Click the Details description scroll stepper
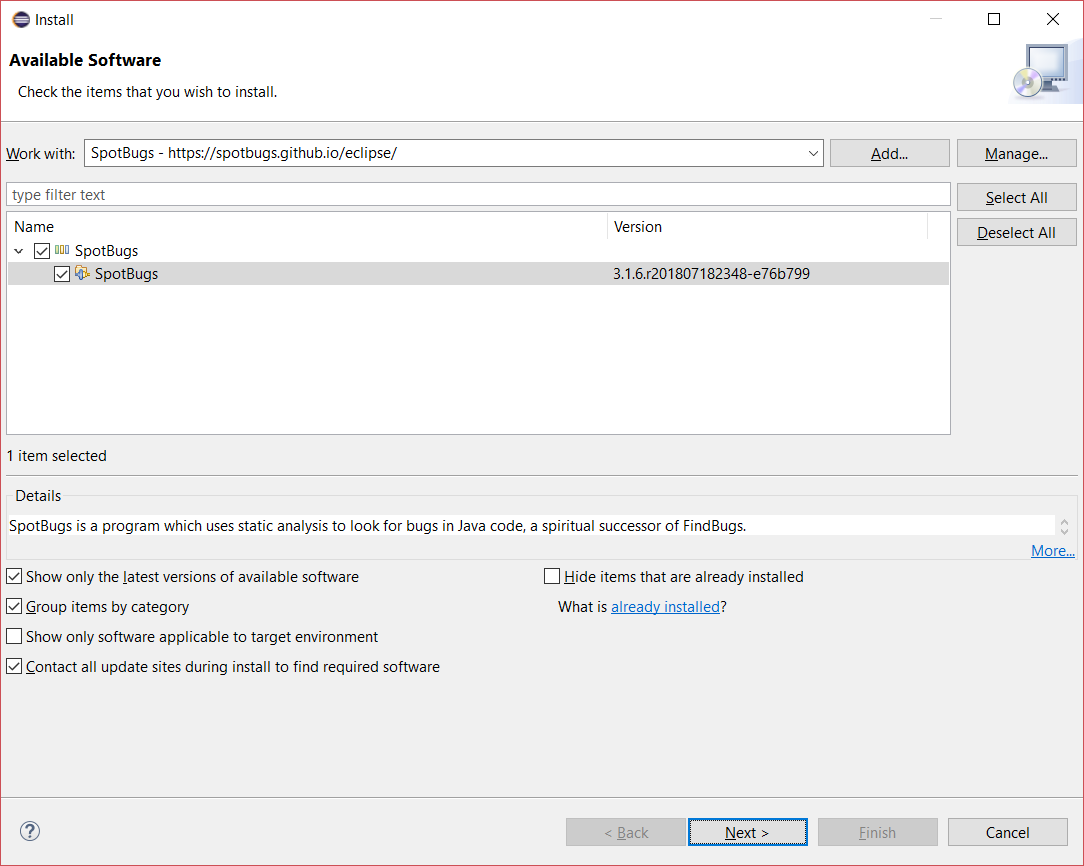1084x866 pixels. (1064, 526)
